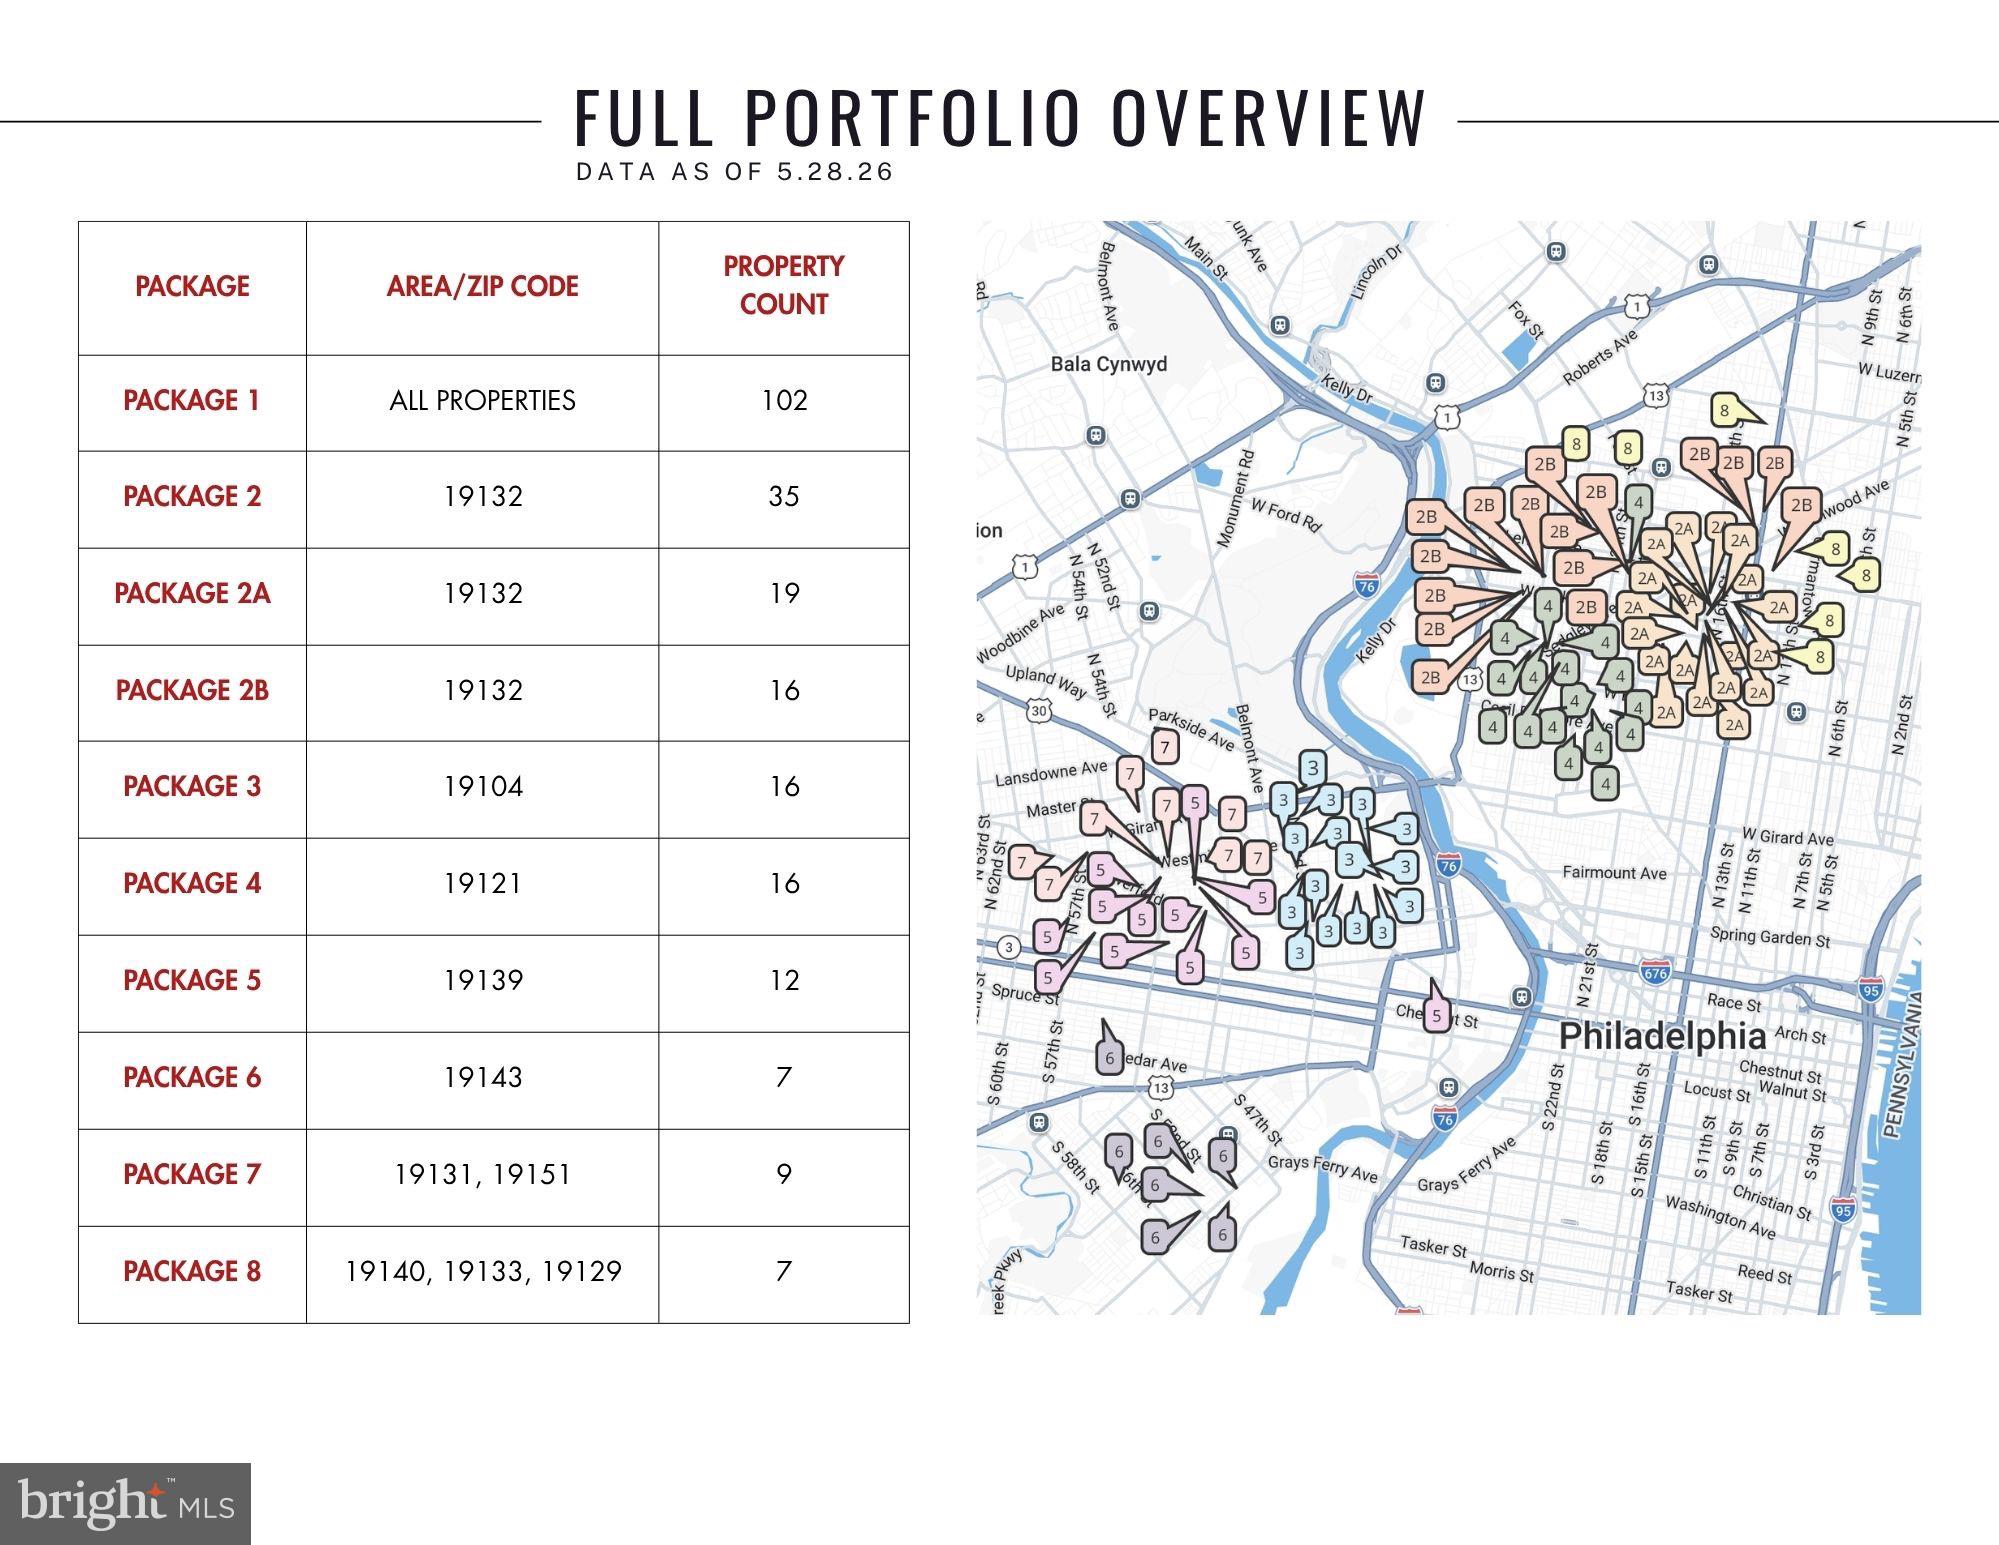Image resolution: width=1999 pixels, height=1545 pixels.
Task: Select the PACKAGE 7 row label
Action: click(x=192, y=1174)
